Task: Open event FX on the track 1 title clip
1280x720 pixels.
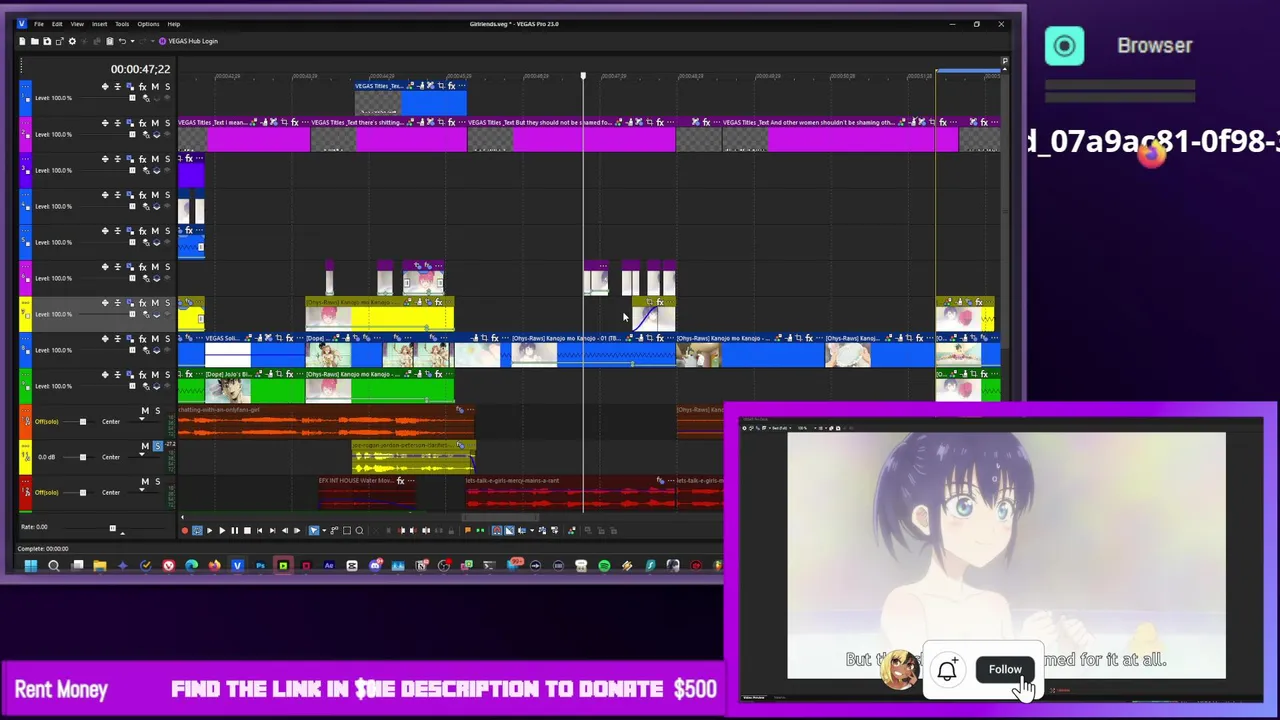Action: (452, 86)
